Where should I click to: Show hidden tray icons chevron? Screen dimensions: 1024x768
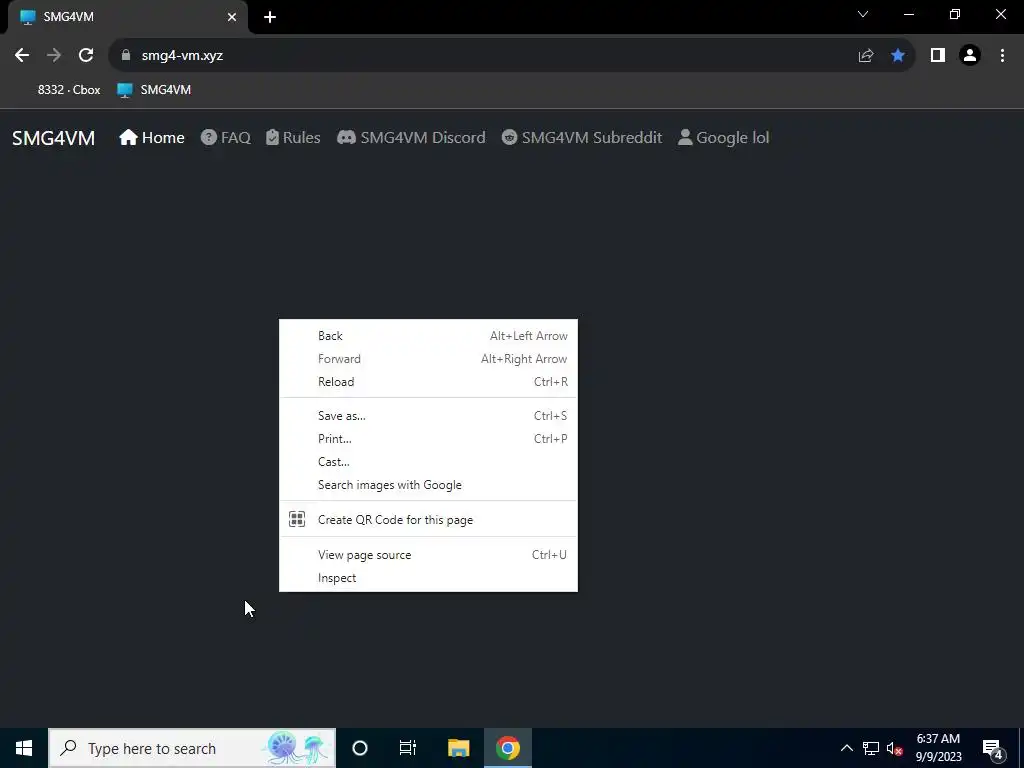point(846,748)
